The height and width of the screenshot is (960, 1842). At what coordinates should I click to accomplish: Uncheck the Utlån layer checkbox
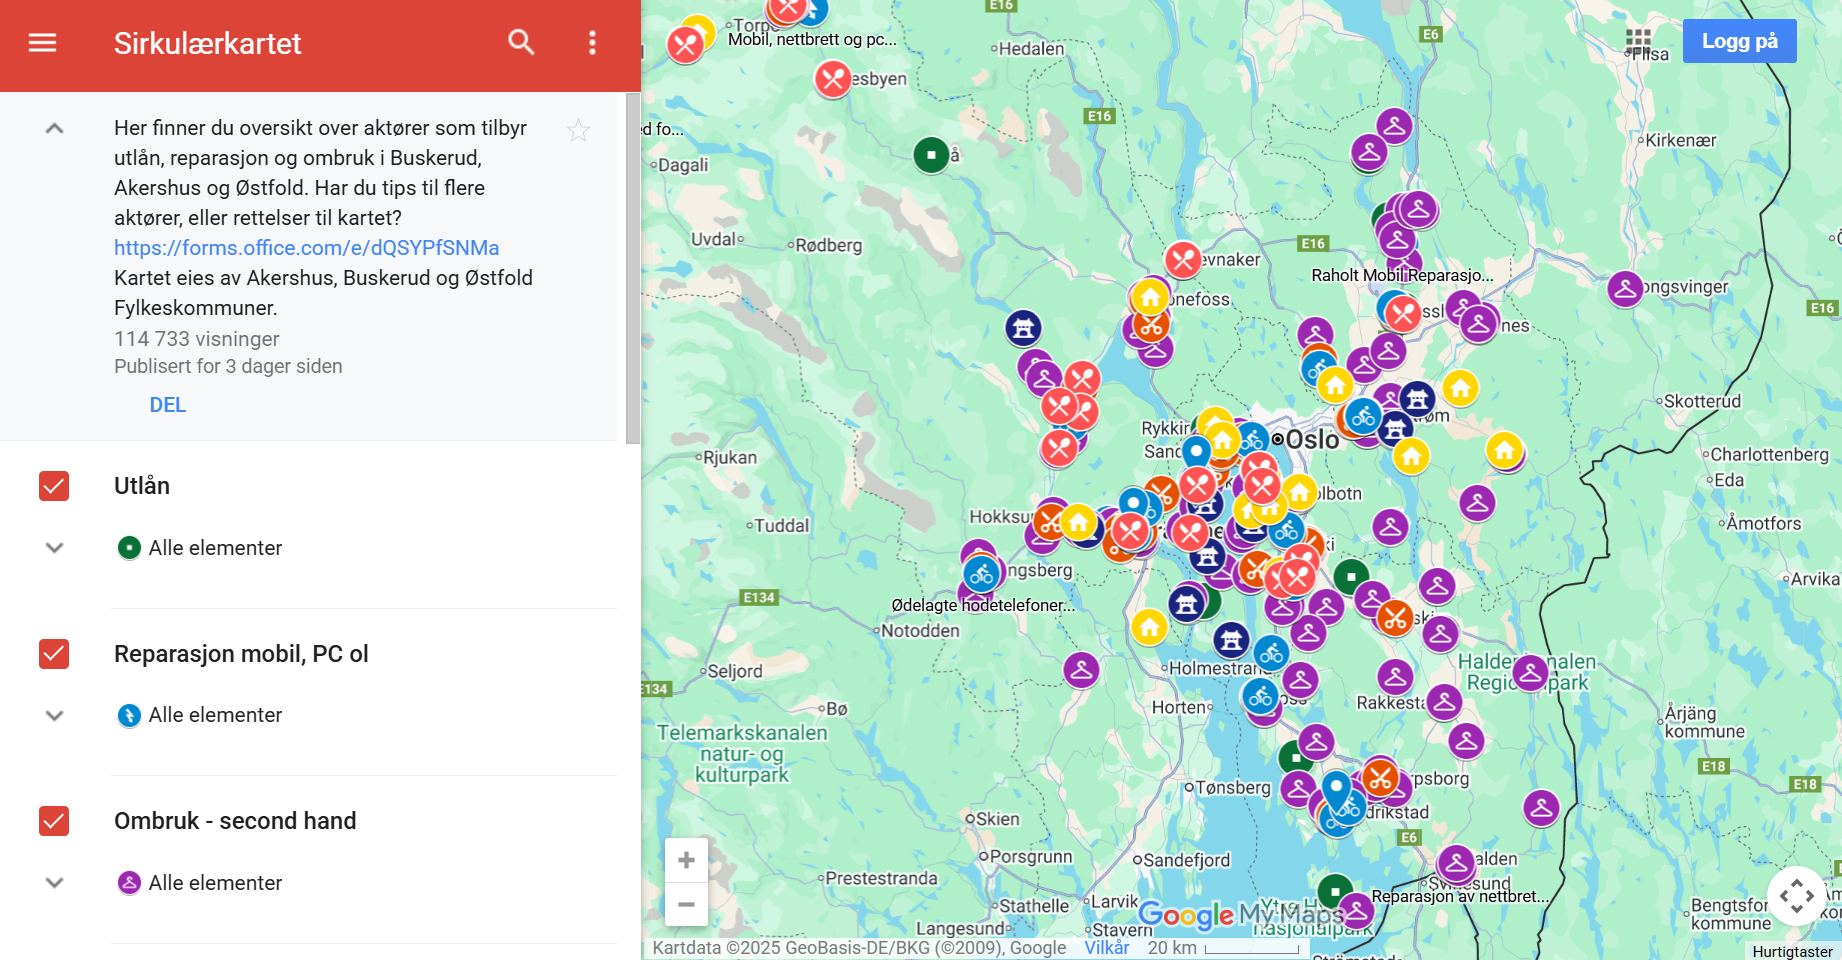54,486
